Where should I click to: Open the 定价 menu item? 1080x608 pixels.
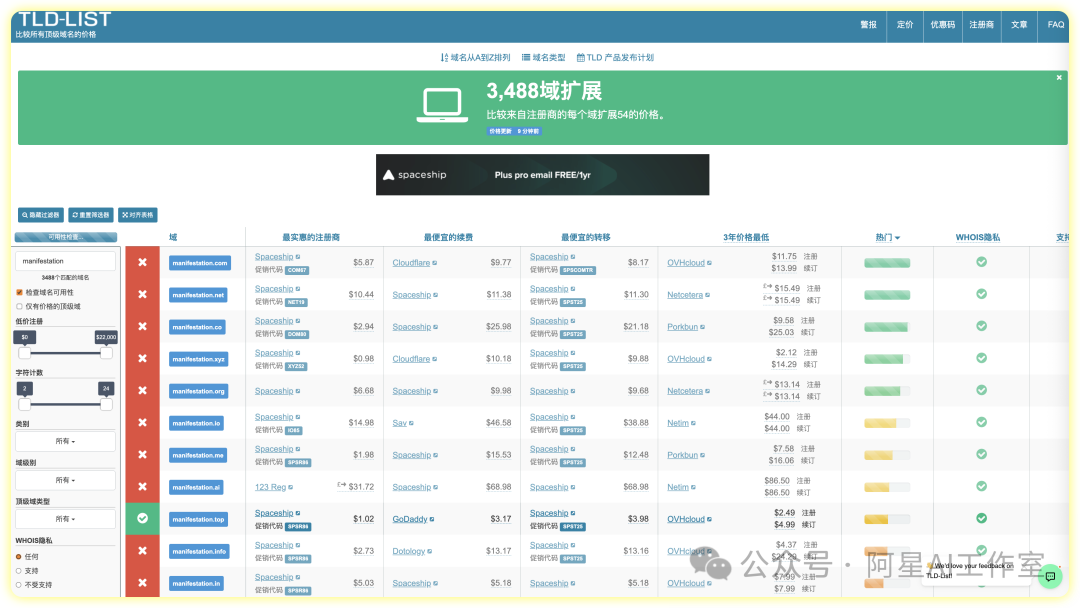(x=905, y=25)
